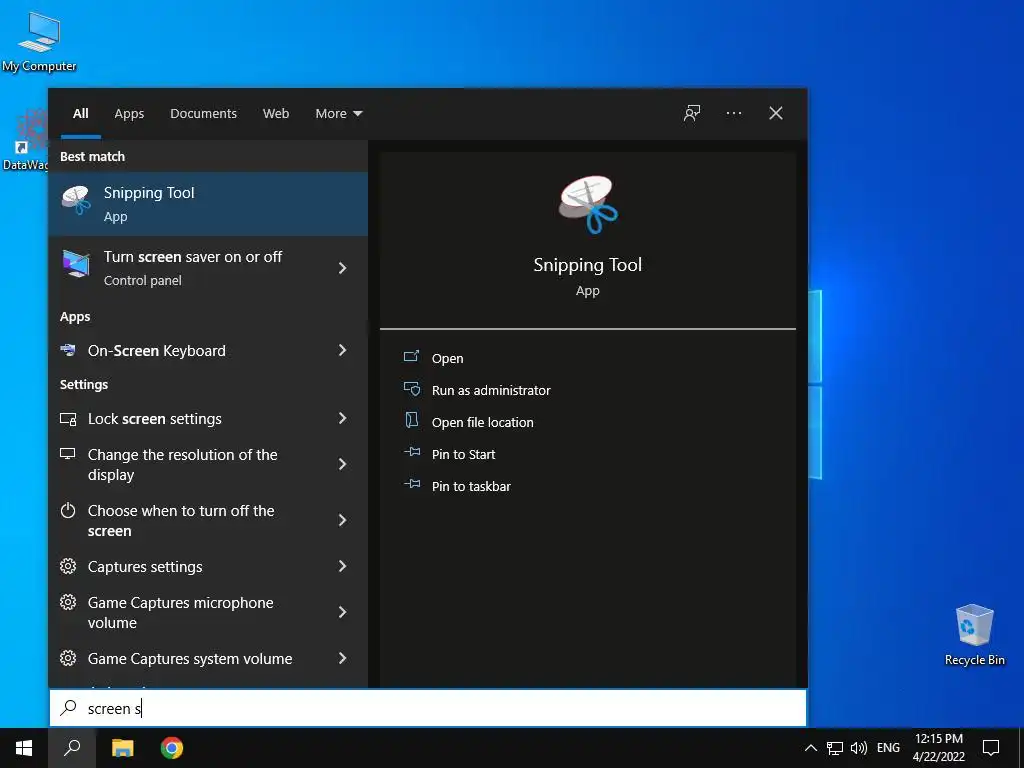Click Snipping Tool icon in Best match row
The width and height of the screenshot is (1024, 768).
pos(76,200)
